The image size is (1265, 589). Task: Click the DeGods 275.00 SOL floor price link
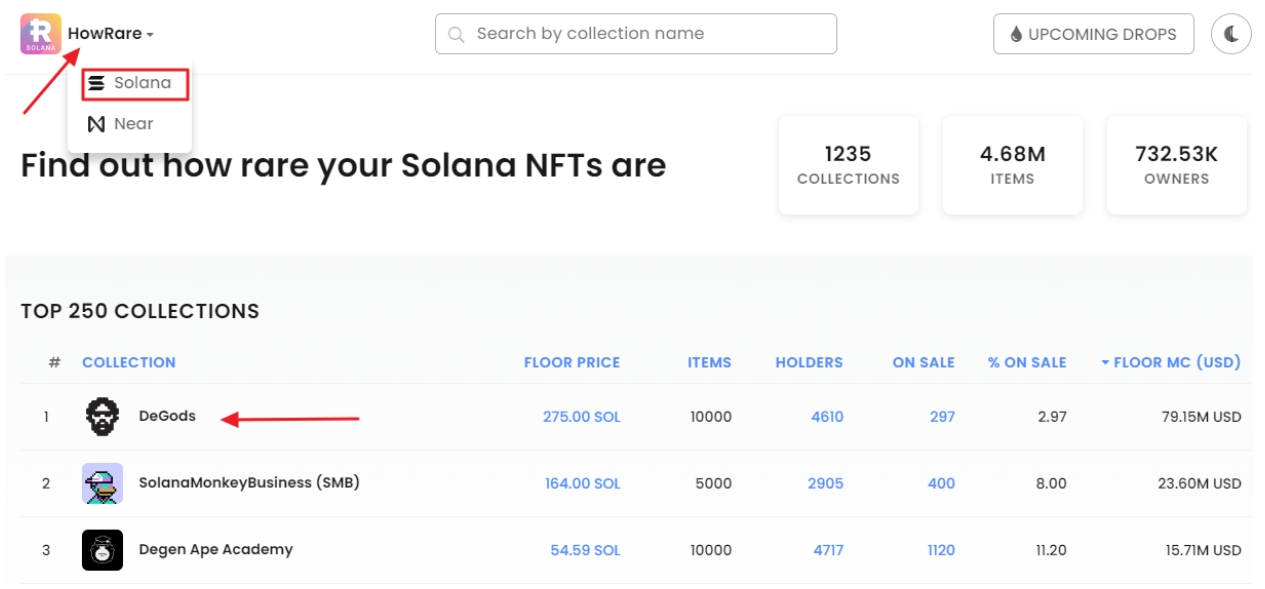tap(581, 415)
